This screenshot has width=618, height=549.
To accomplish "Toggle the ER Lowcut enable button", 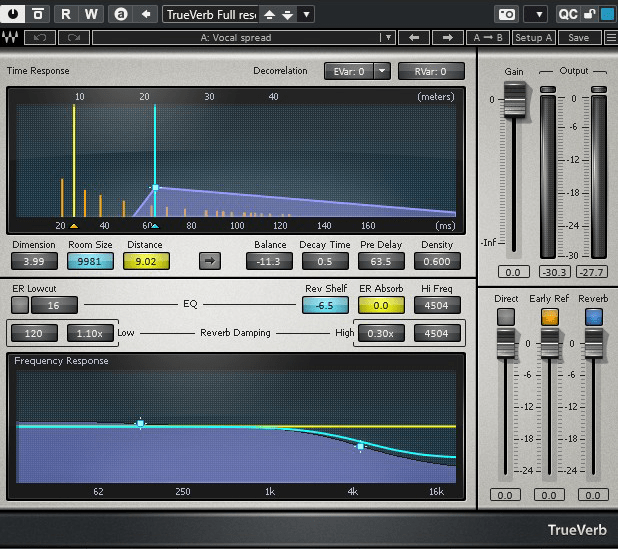I will [x=20, y=305].
